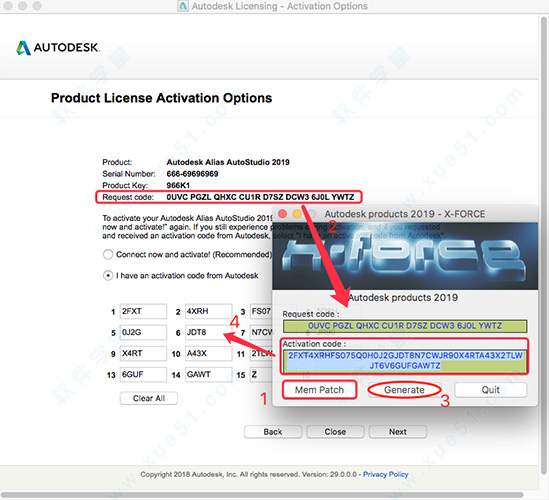Focus activation field 9 containing X4RT
This screenshot has height=500, width=549.
pyautogui.click(x=143, y=353)
